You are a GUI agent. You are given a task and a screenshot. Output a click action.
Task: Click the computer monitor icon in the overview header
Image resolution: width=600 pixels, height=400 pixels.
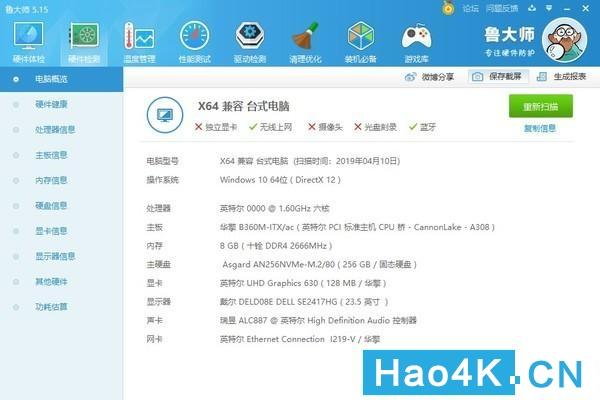pyautogui.click(x=165, y=115)
